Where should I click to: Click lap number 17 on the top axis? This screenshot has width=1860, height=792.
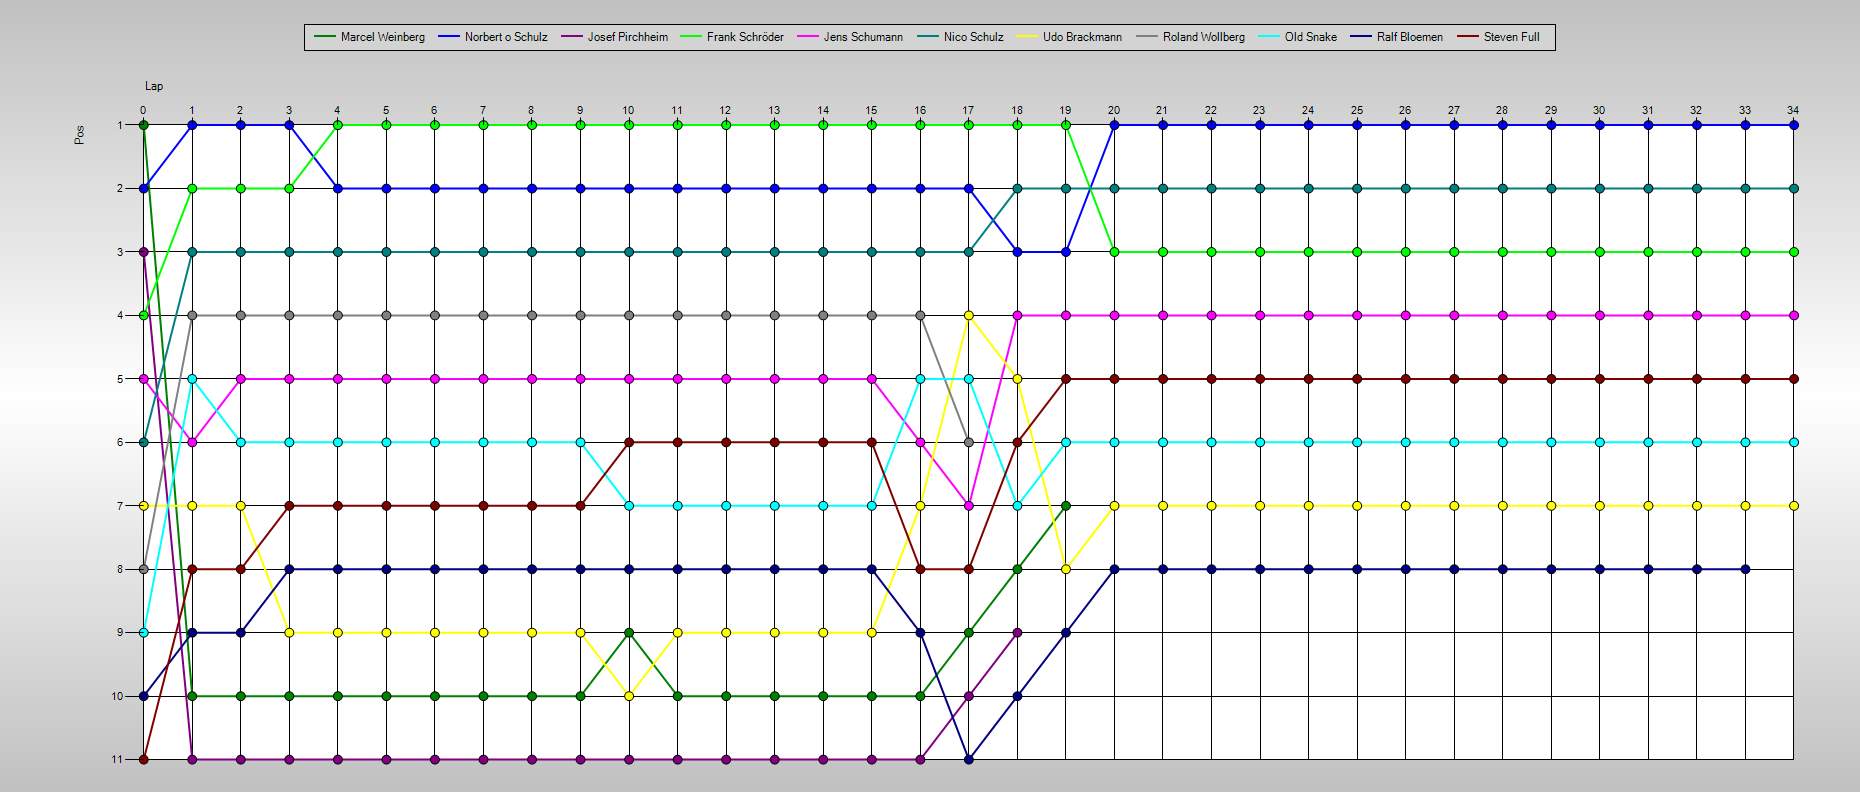pos(968,110)
